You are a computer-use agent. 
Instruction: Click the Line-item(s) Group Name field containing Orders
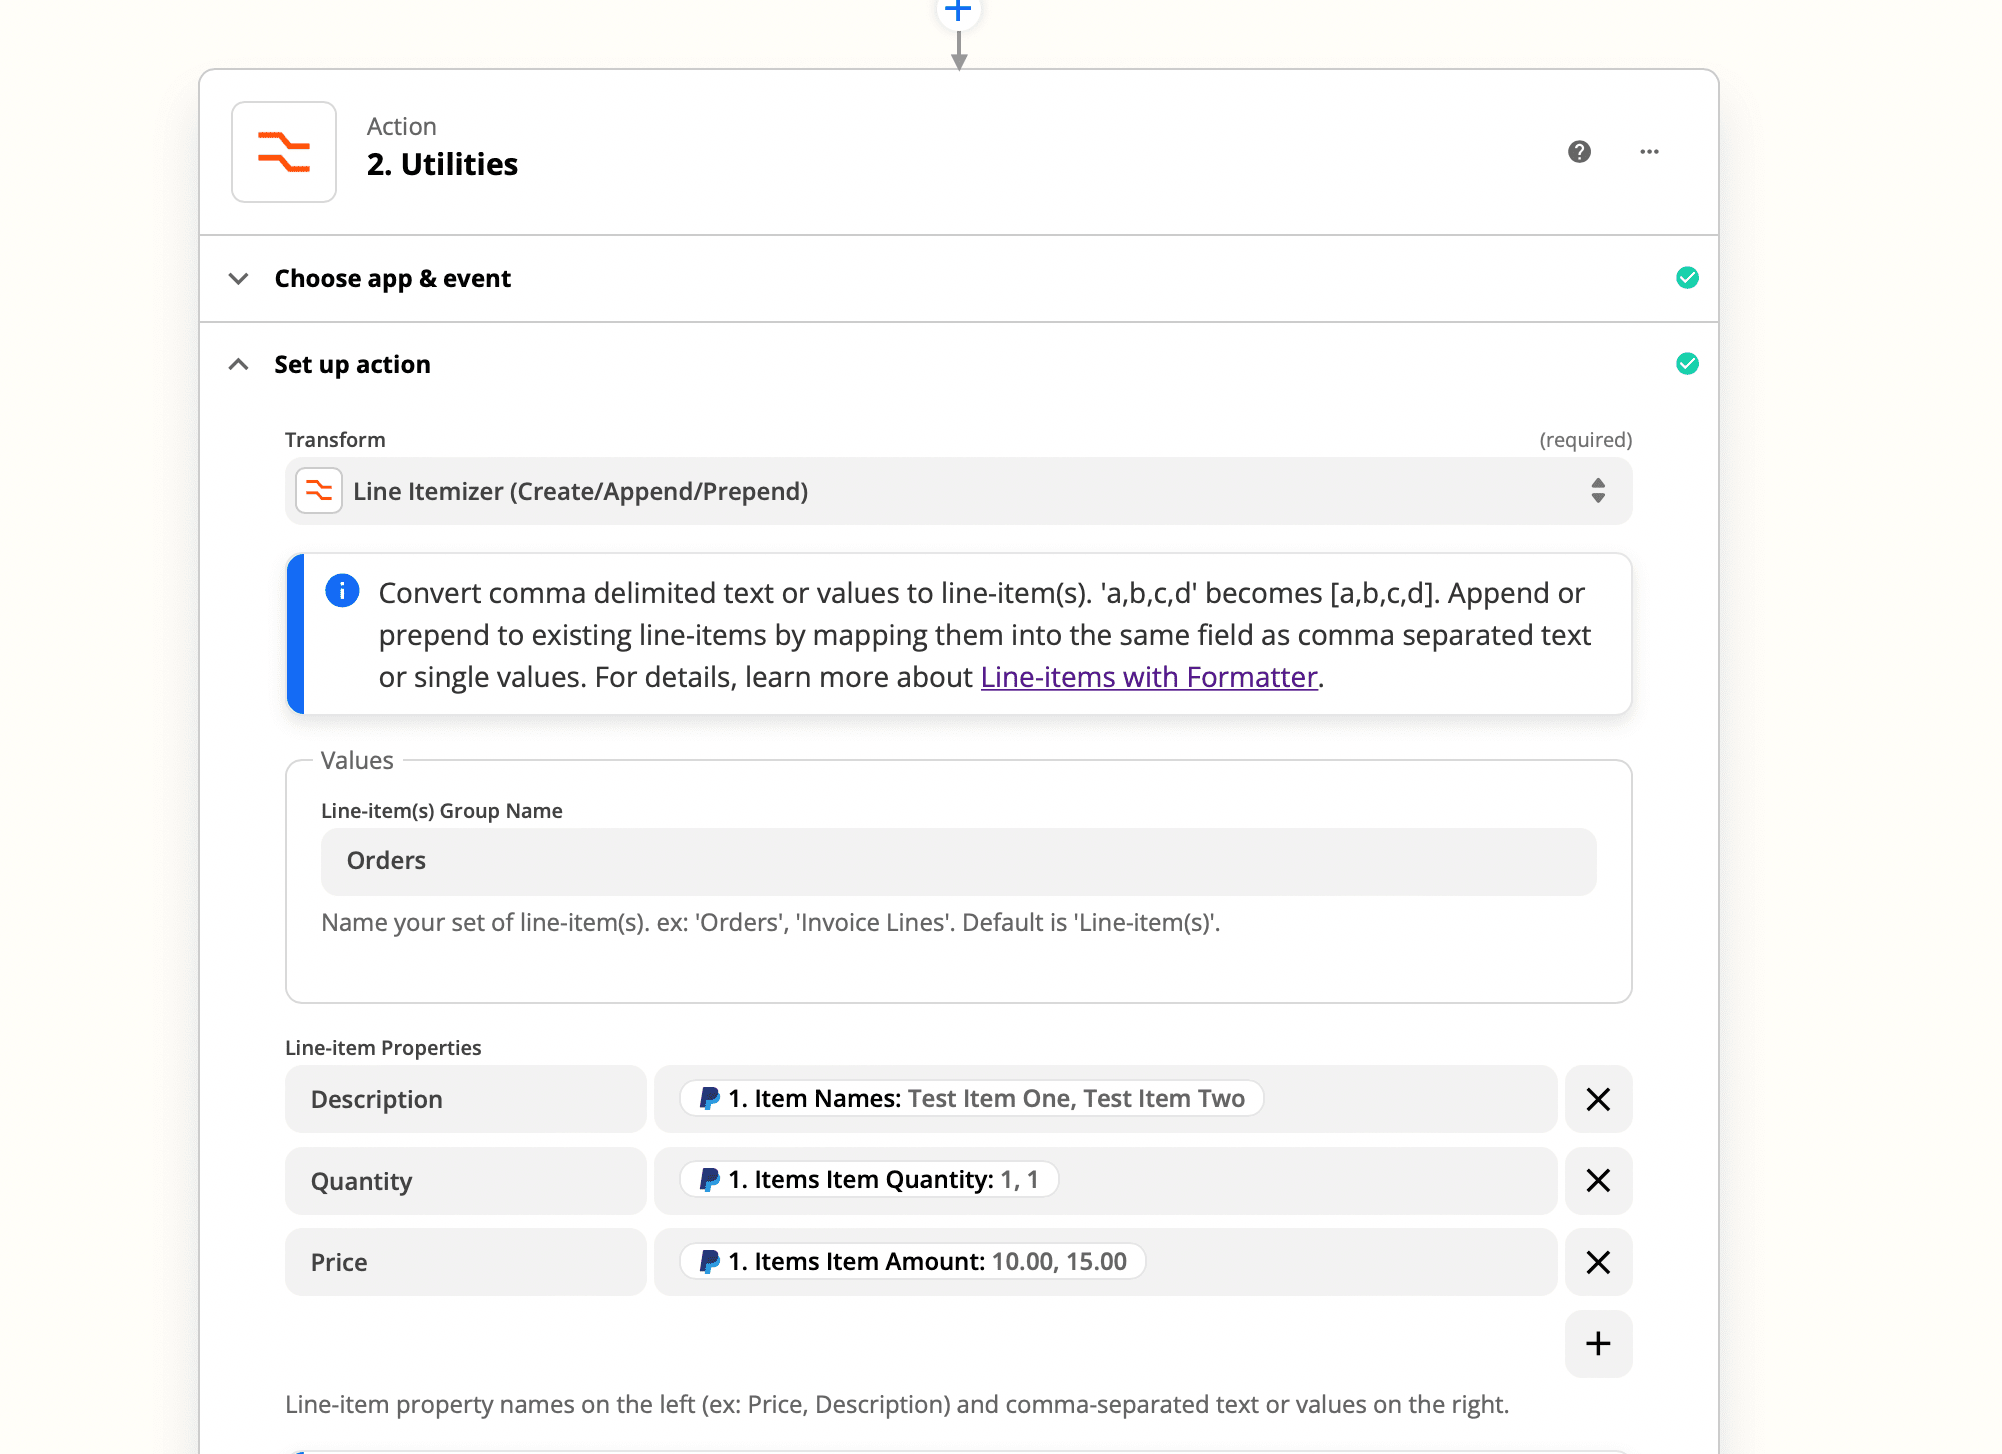point(958,861)
